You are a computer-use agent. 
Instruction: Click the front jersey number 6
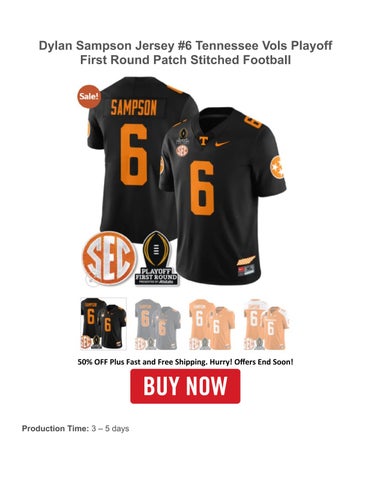pyautogui.click(x=202, y=188)
